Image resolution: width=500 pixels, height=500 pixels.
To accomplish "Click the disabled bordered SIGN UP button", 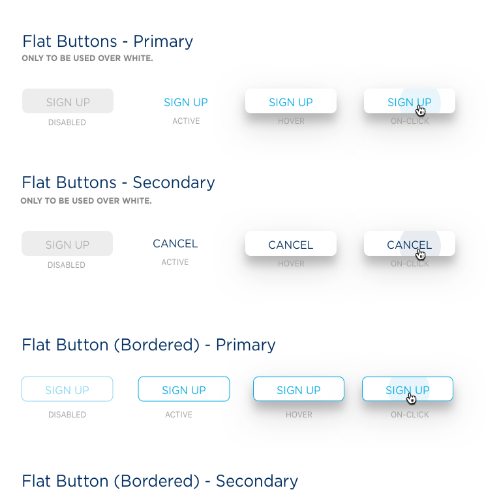I will [67, 389].
